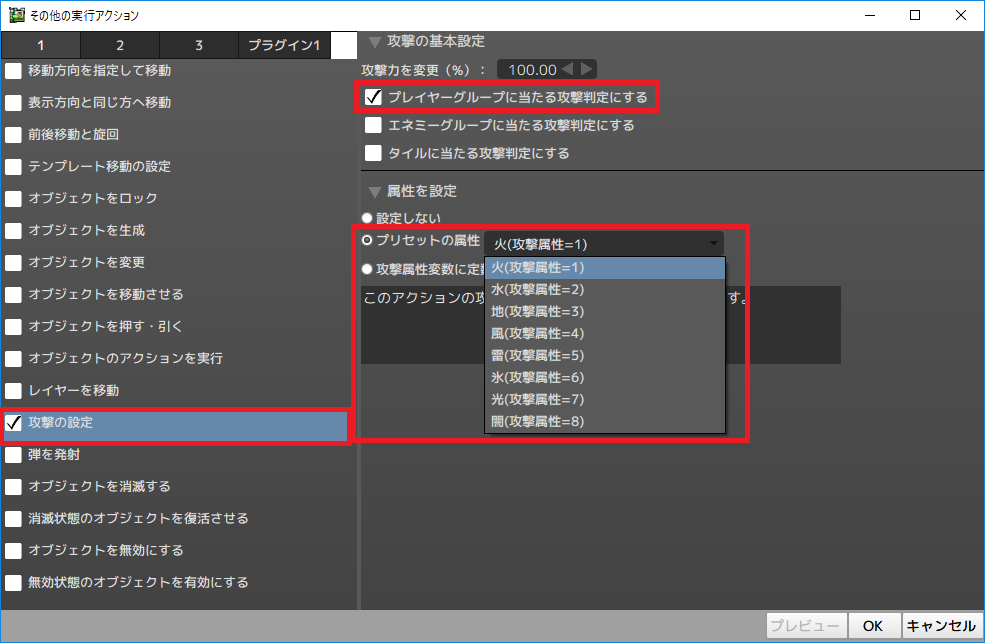Select 設定しない radio button
This screenshot has width=985, height=643.
tap(367, 218)
